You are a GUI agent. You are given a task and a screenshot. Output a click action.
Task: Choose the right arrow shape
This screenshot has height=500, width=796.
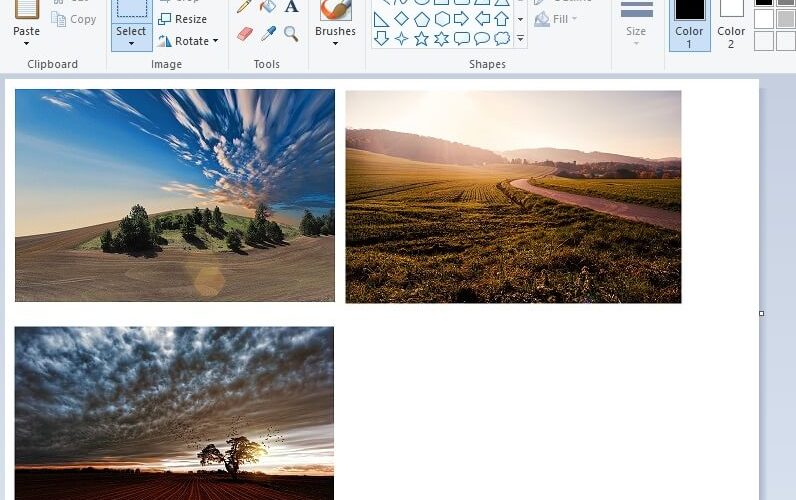tap(461, 19)
